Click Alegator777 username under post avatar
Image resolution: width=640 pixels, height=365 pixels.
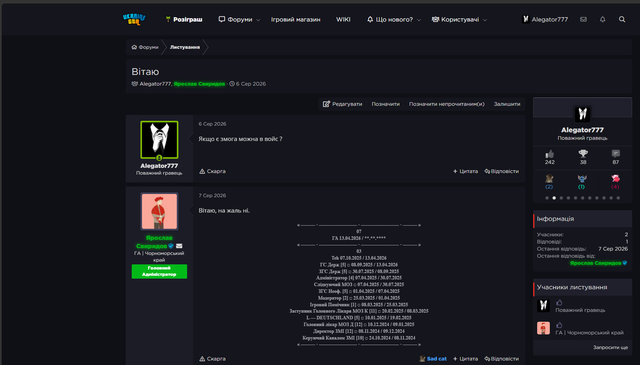[159, 166]
